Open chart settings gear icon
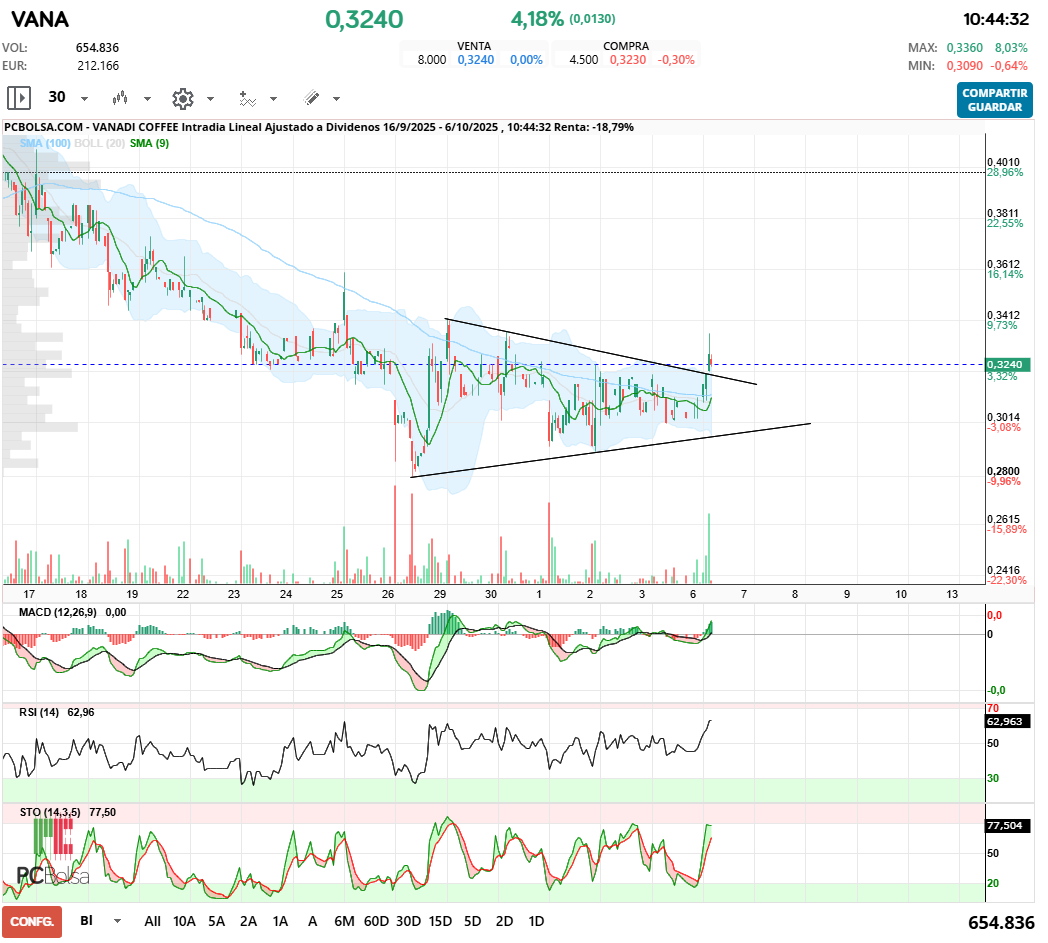This screenshot has height=943, width=1048. (182, 99)
